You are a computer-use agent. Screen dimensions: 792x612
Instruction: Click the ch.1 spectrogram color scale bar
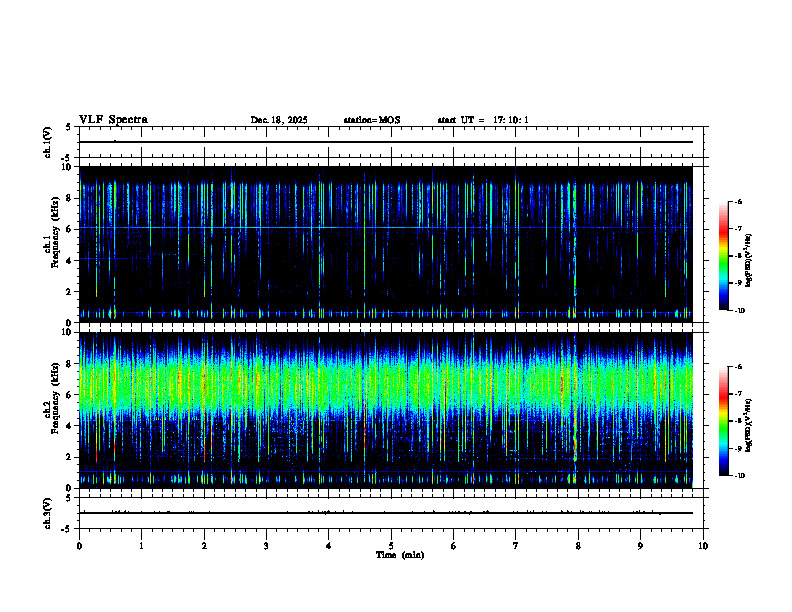point(723,256)
